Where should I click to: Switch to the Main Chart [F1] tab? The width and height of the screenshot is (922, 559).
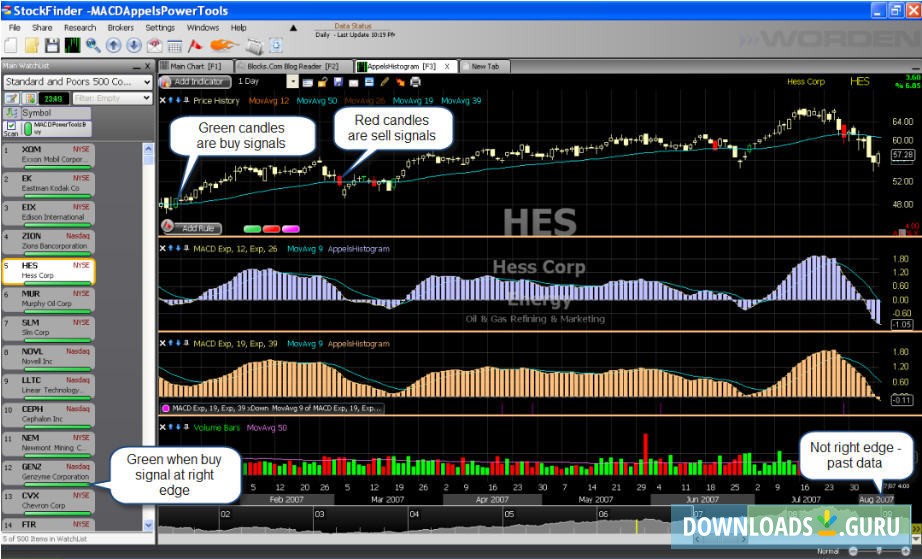(x=195, y=66)
